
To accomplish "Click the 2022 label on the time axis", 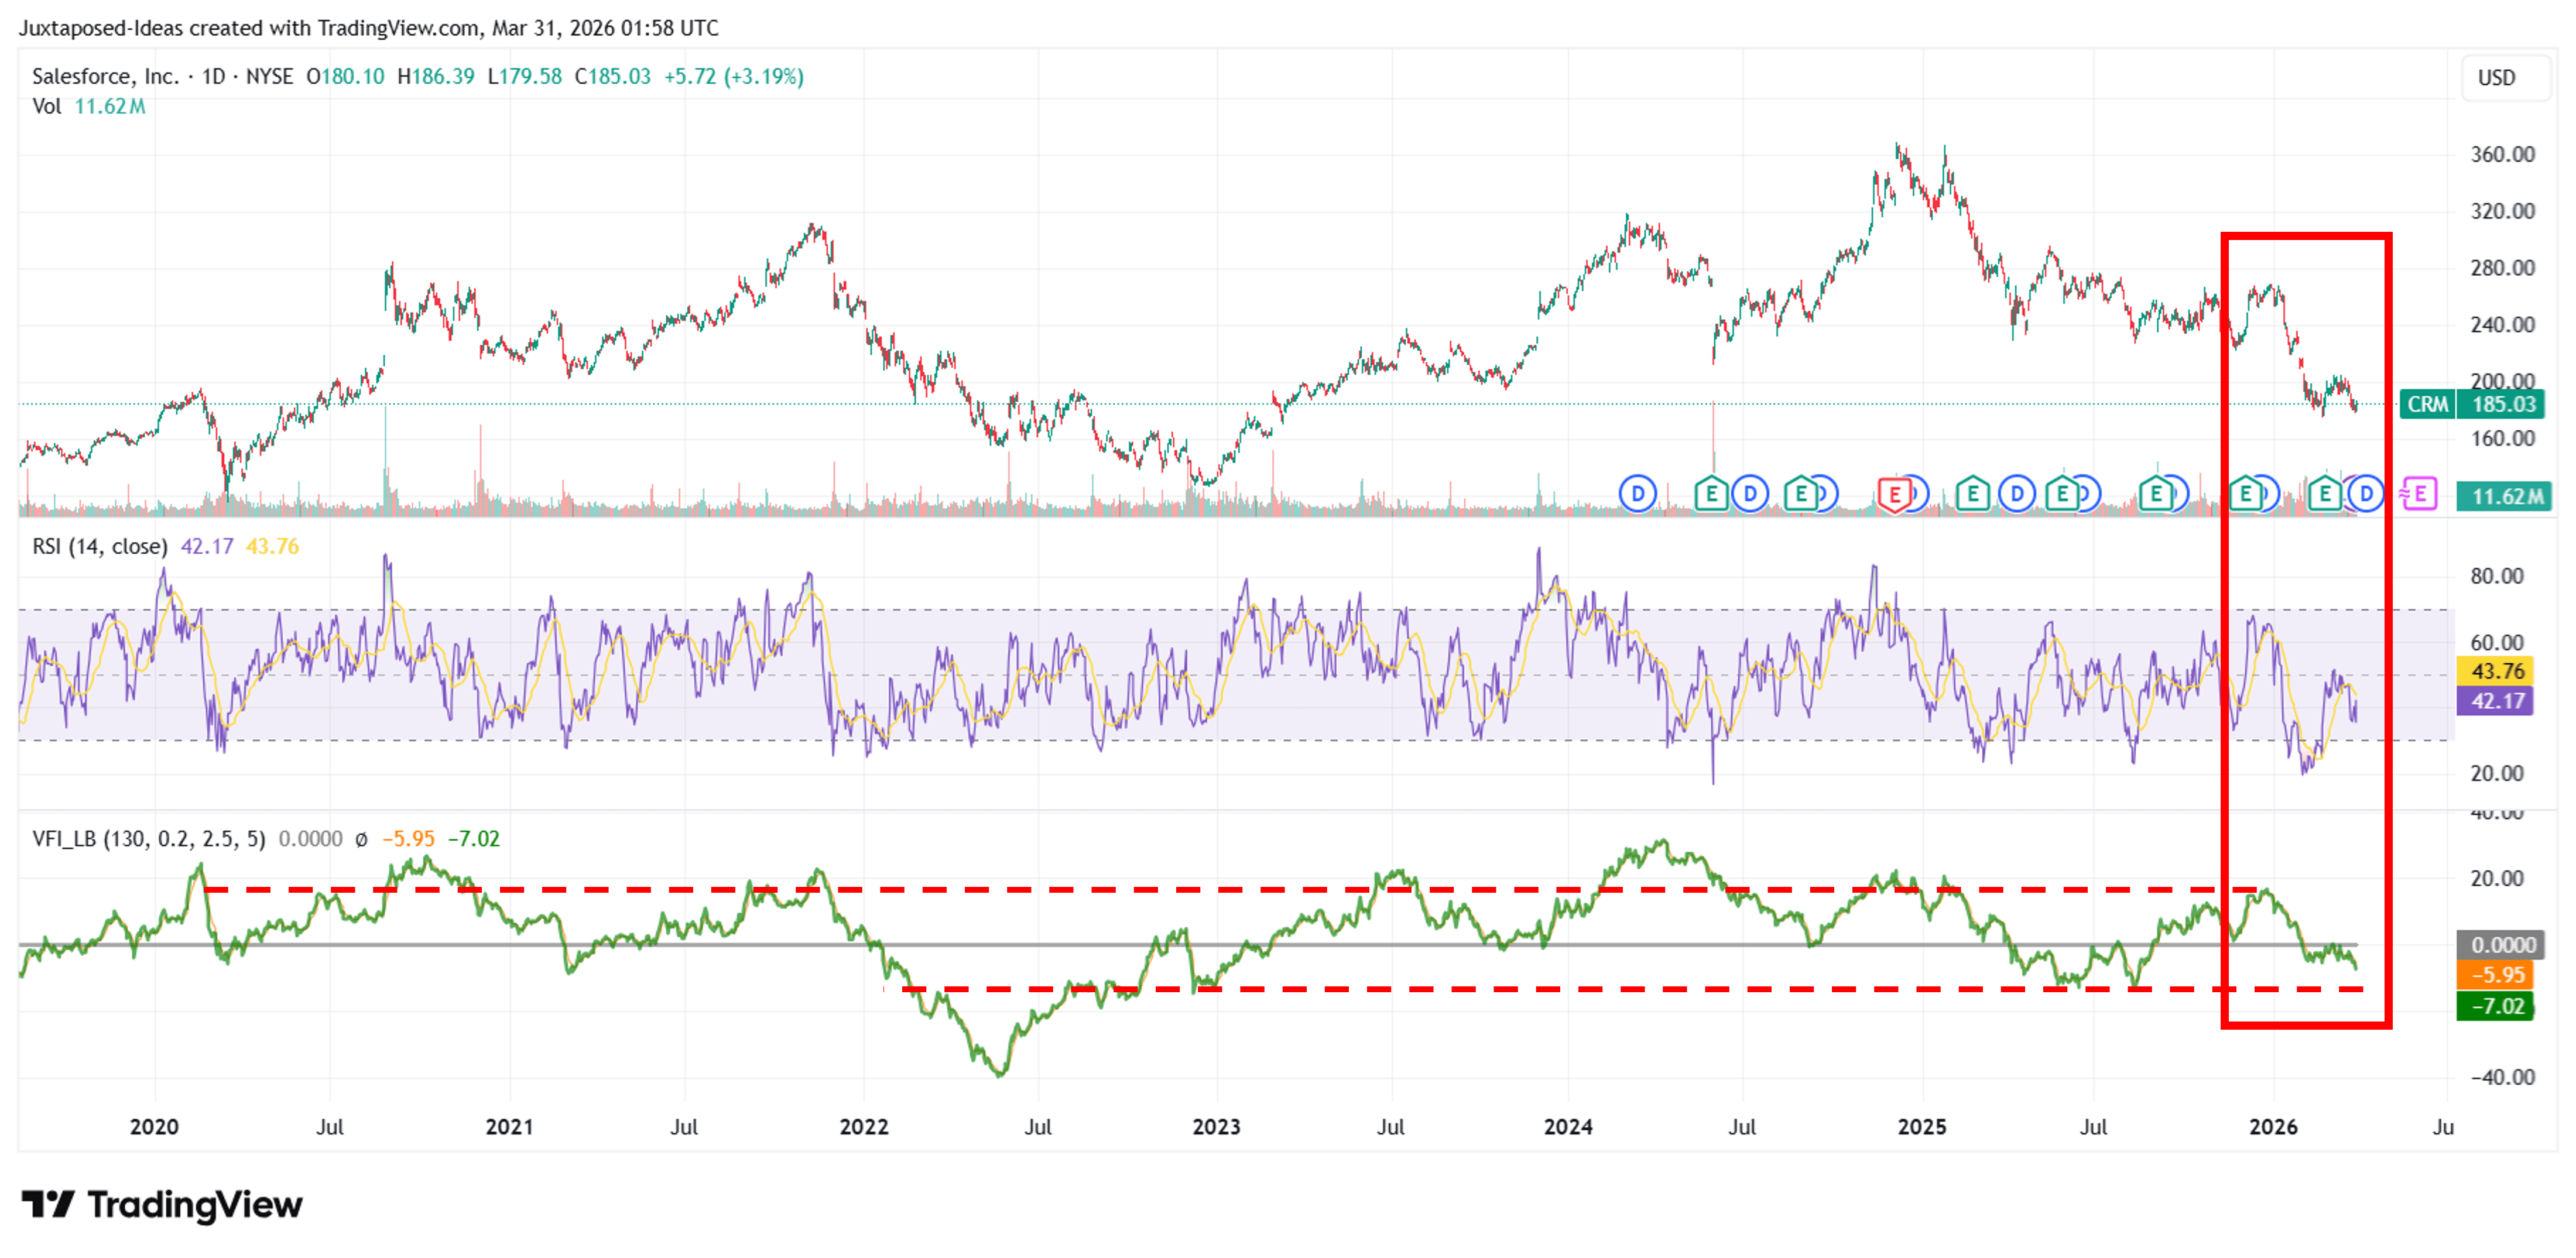I will coord(864,1127).
